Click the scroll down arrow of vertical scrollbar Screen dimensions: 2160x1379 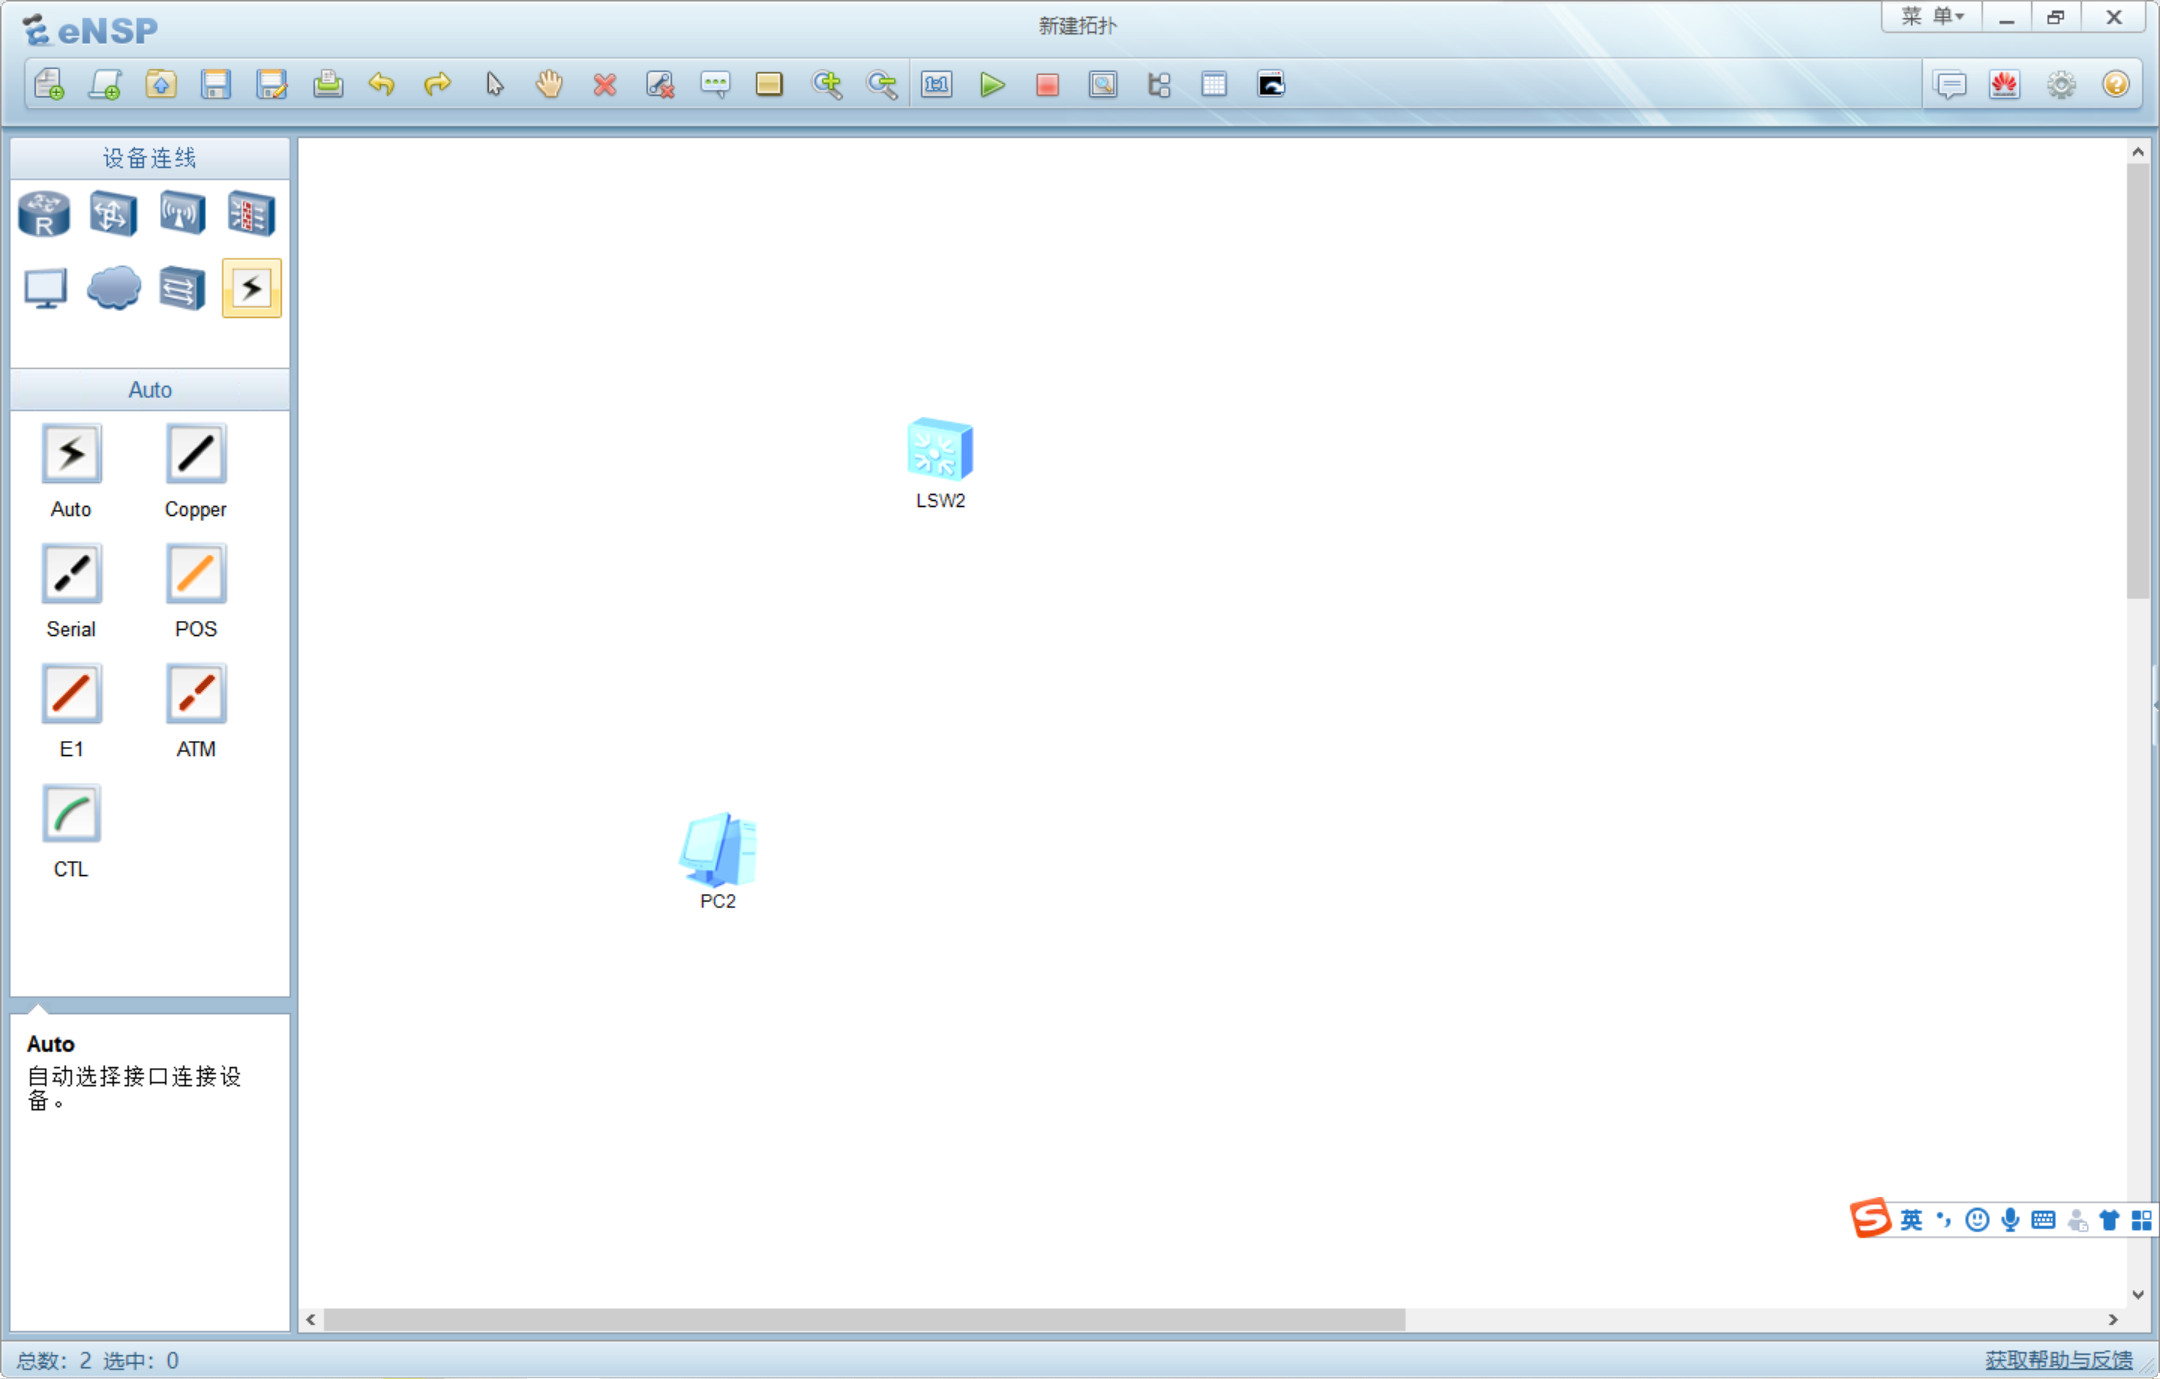[2138, 1295]
